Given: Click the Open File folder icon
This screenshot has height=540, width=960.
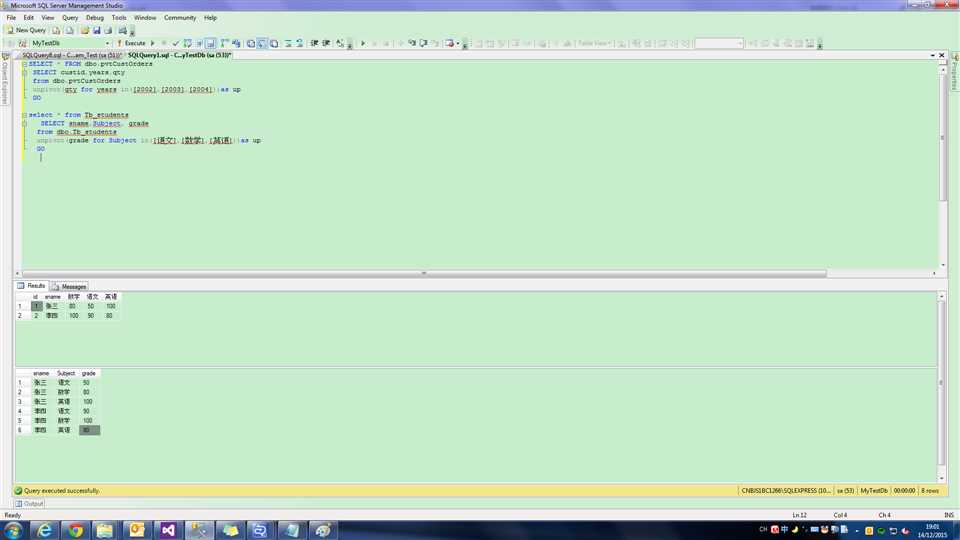Looking at the screenshot, I should click(85, 30).
